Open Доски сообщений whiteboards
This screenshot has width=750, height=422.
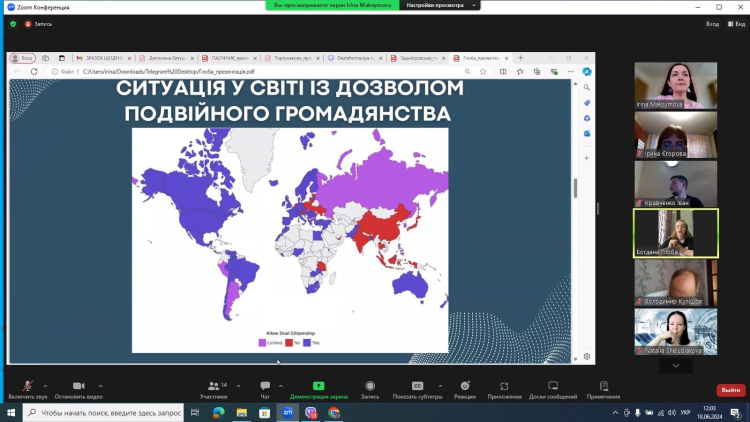[553, 387]
